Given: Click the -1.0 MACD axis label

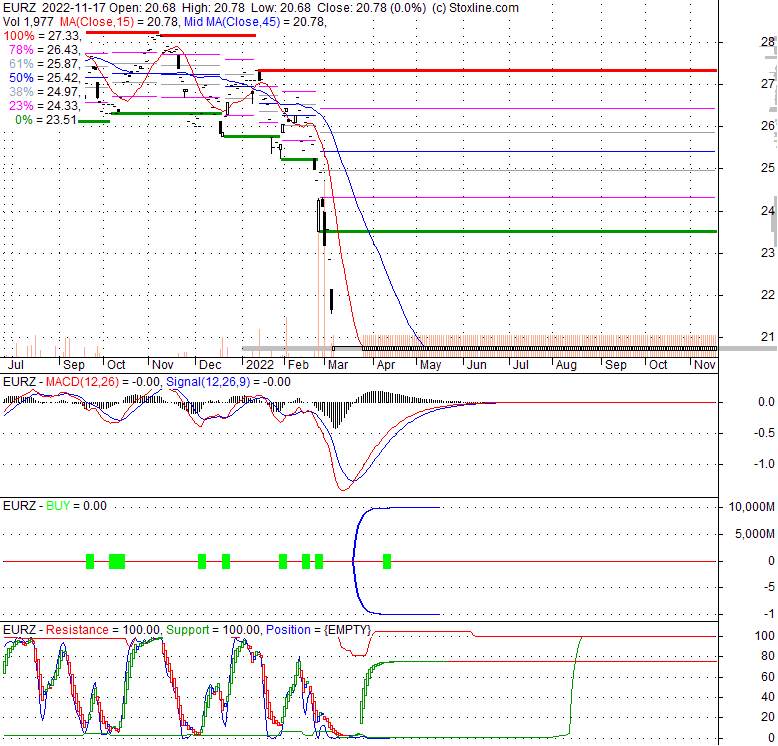Looking at the screenshot, I should [x=764, y=464].
